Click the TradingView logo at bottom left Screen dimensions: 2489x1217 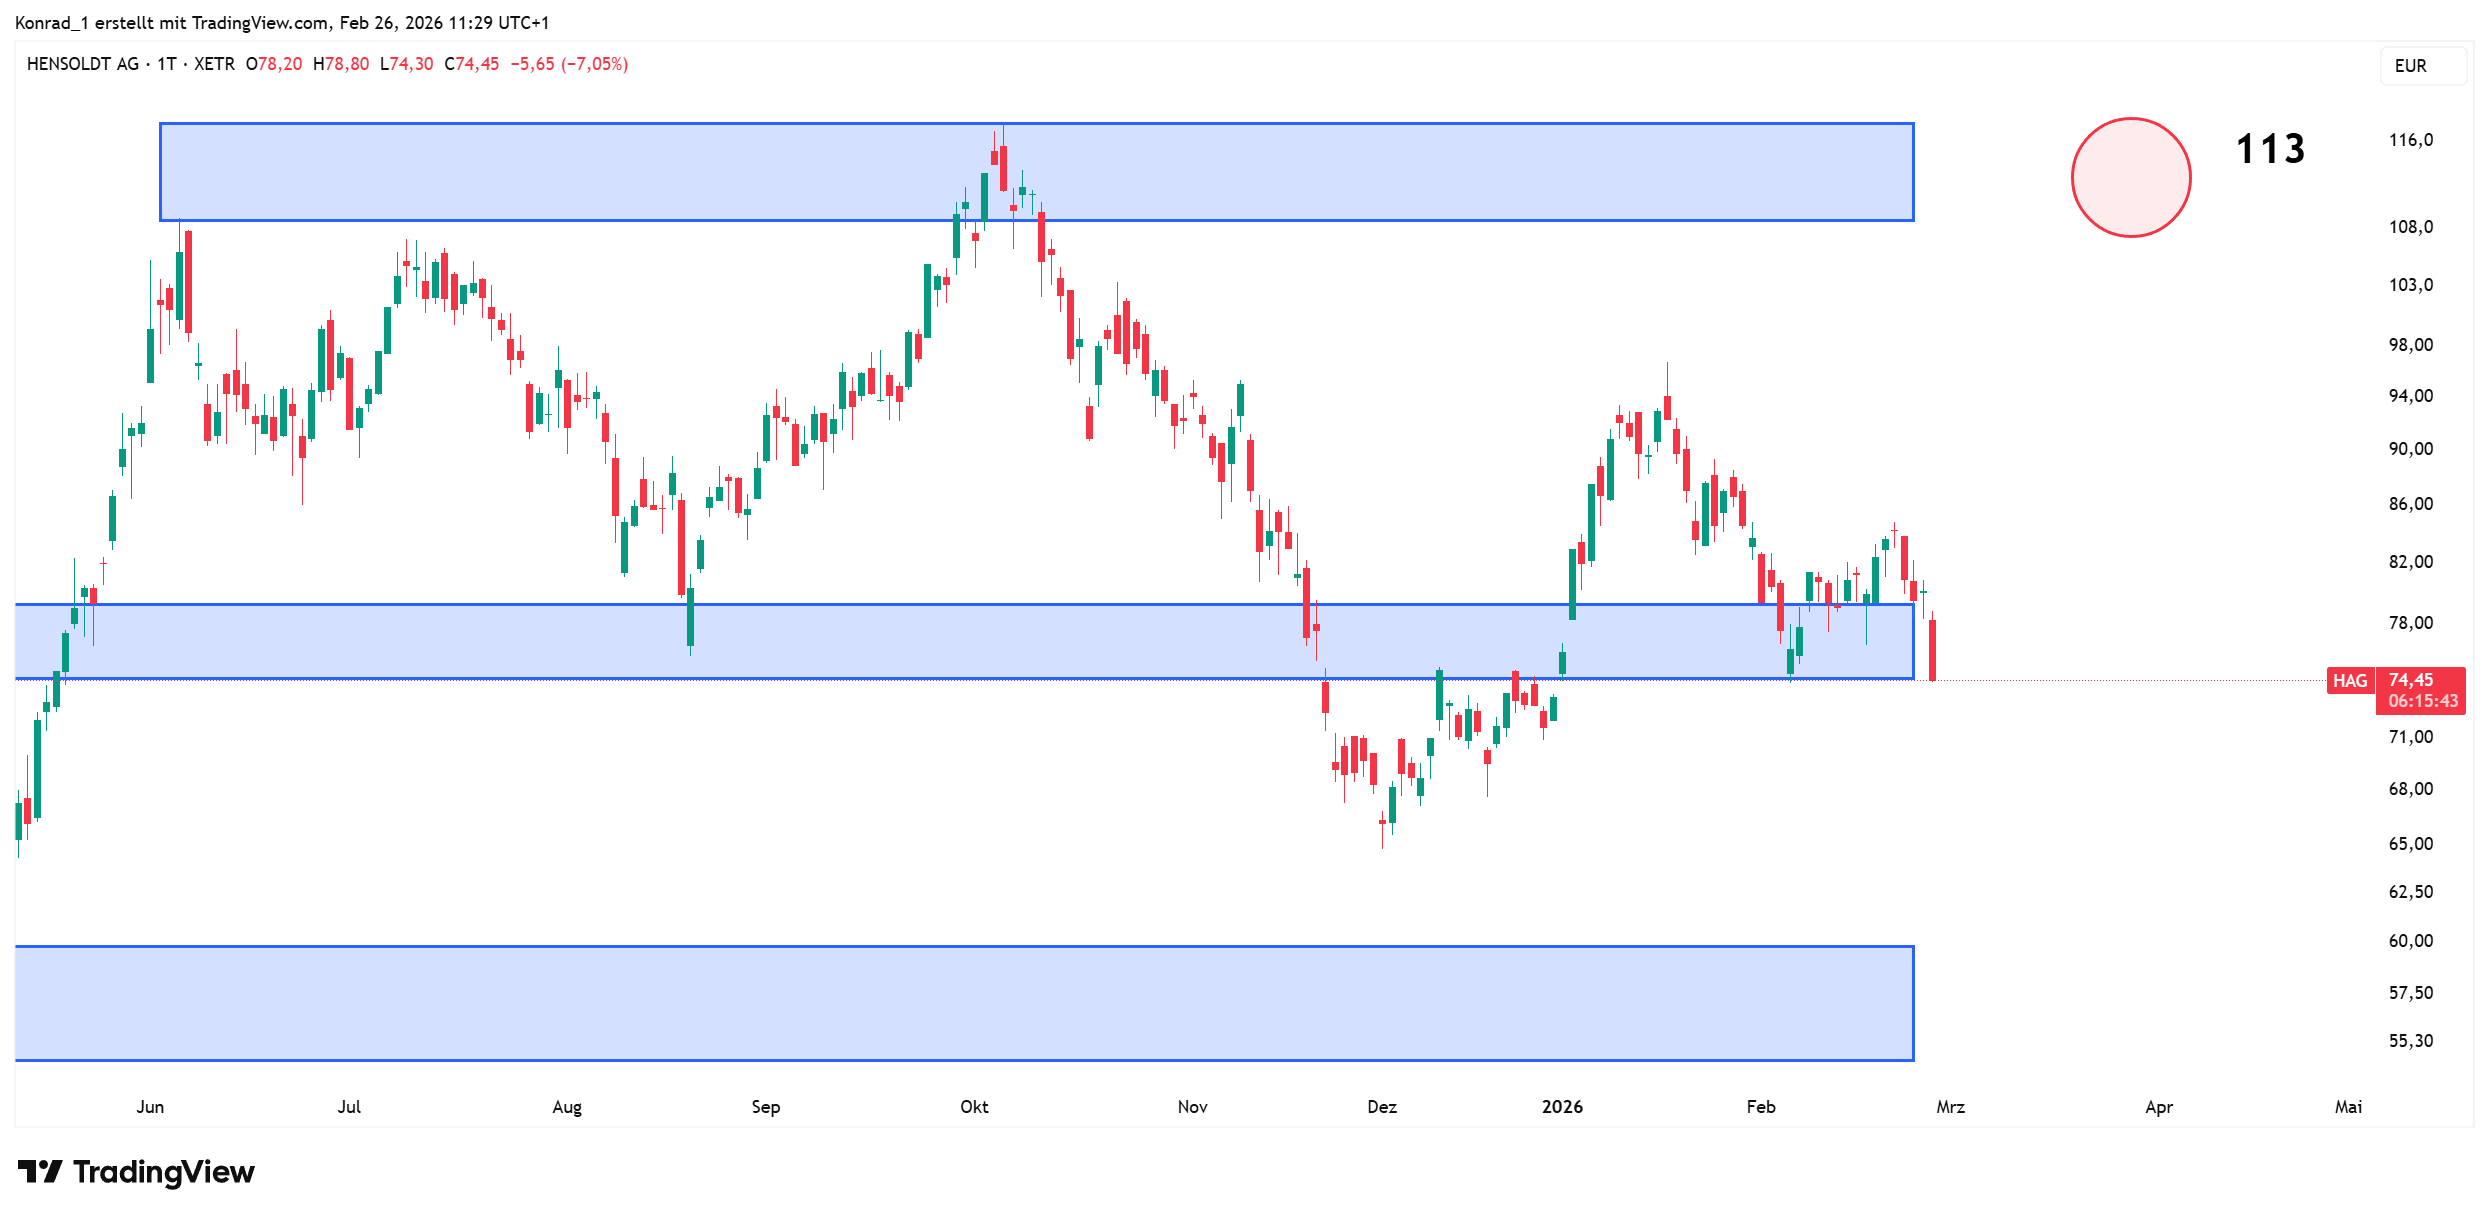137,1172
